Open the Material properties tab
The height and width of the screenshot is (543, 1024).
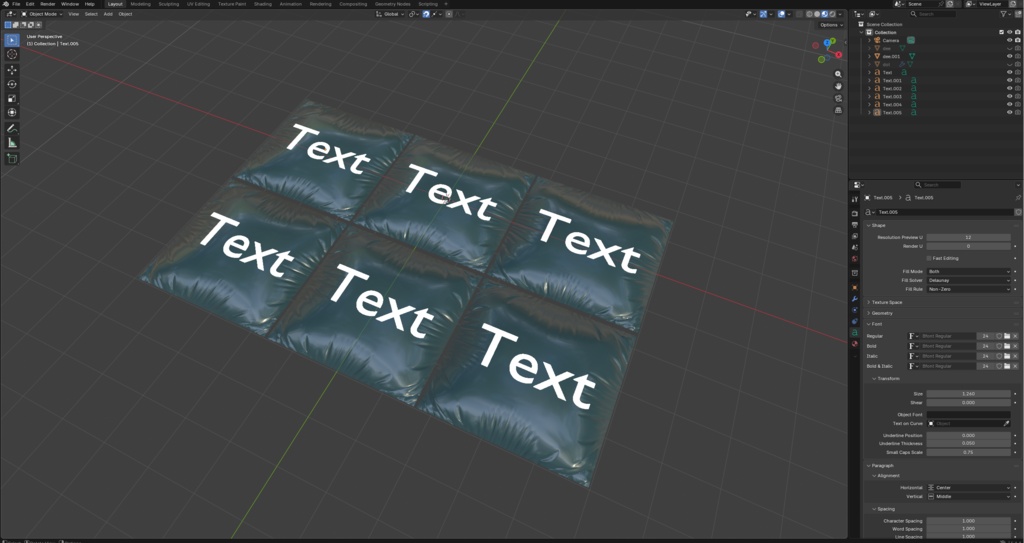[855, 344]
